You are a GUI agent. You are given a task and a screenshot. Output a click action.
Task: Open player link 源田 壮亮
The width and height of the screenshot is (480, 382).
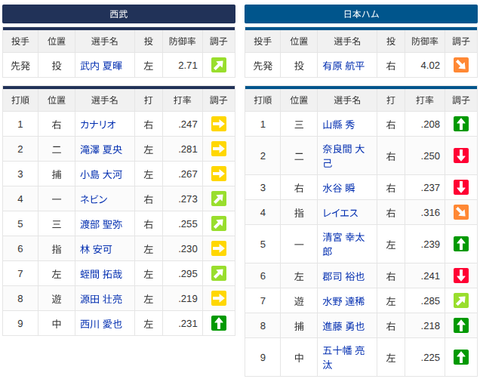(101, 299)
